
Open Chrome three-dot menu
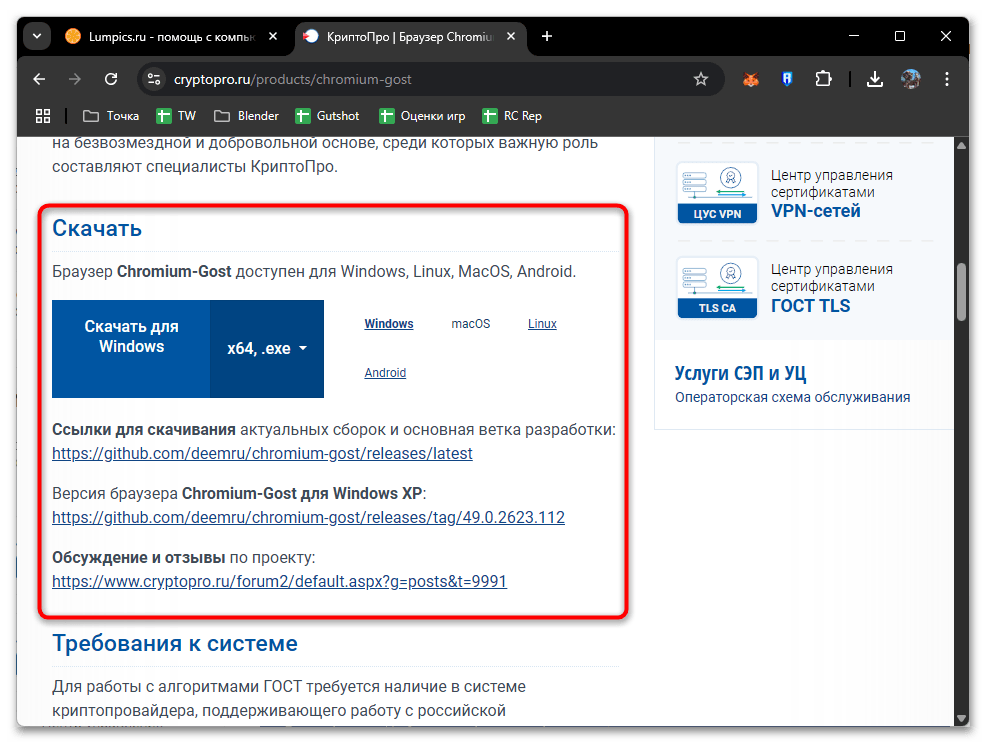tap(946, 79)
